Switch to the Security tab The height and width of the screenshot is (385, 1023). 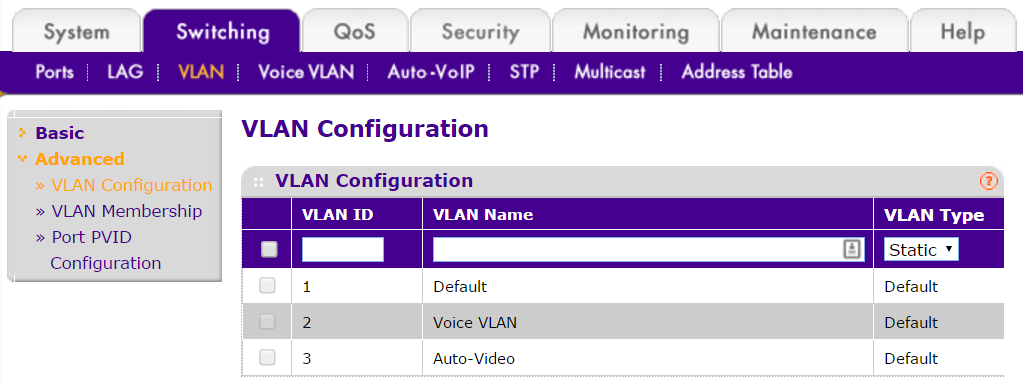(480, 31)
